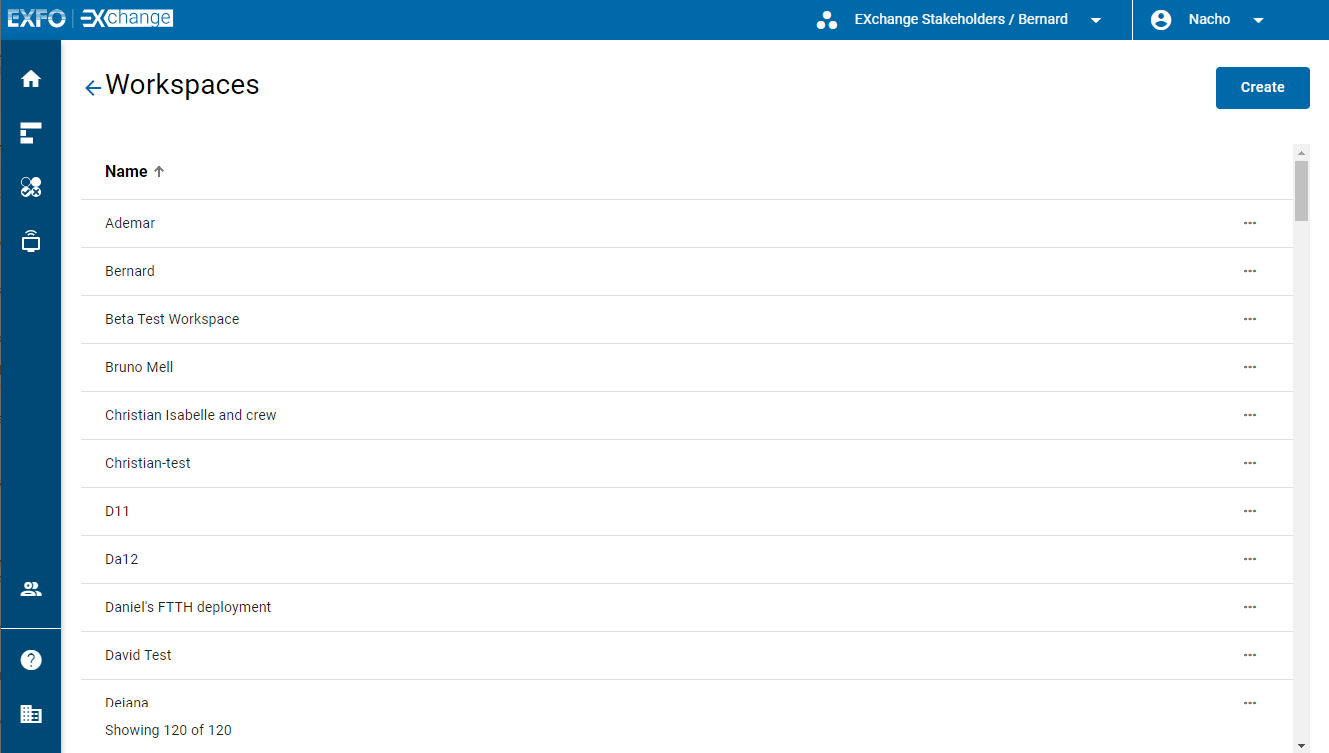The image size is (1329, 753).
Task: Open the actions menu for Daniel's FTTH deployment
Action: (x=1250, y=607)
